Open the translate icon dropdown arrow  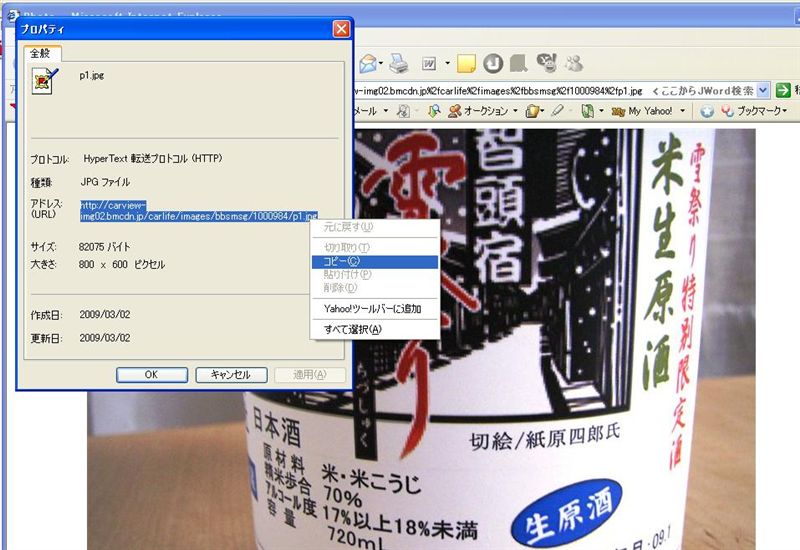602,111
